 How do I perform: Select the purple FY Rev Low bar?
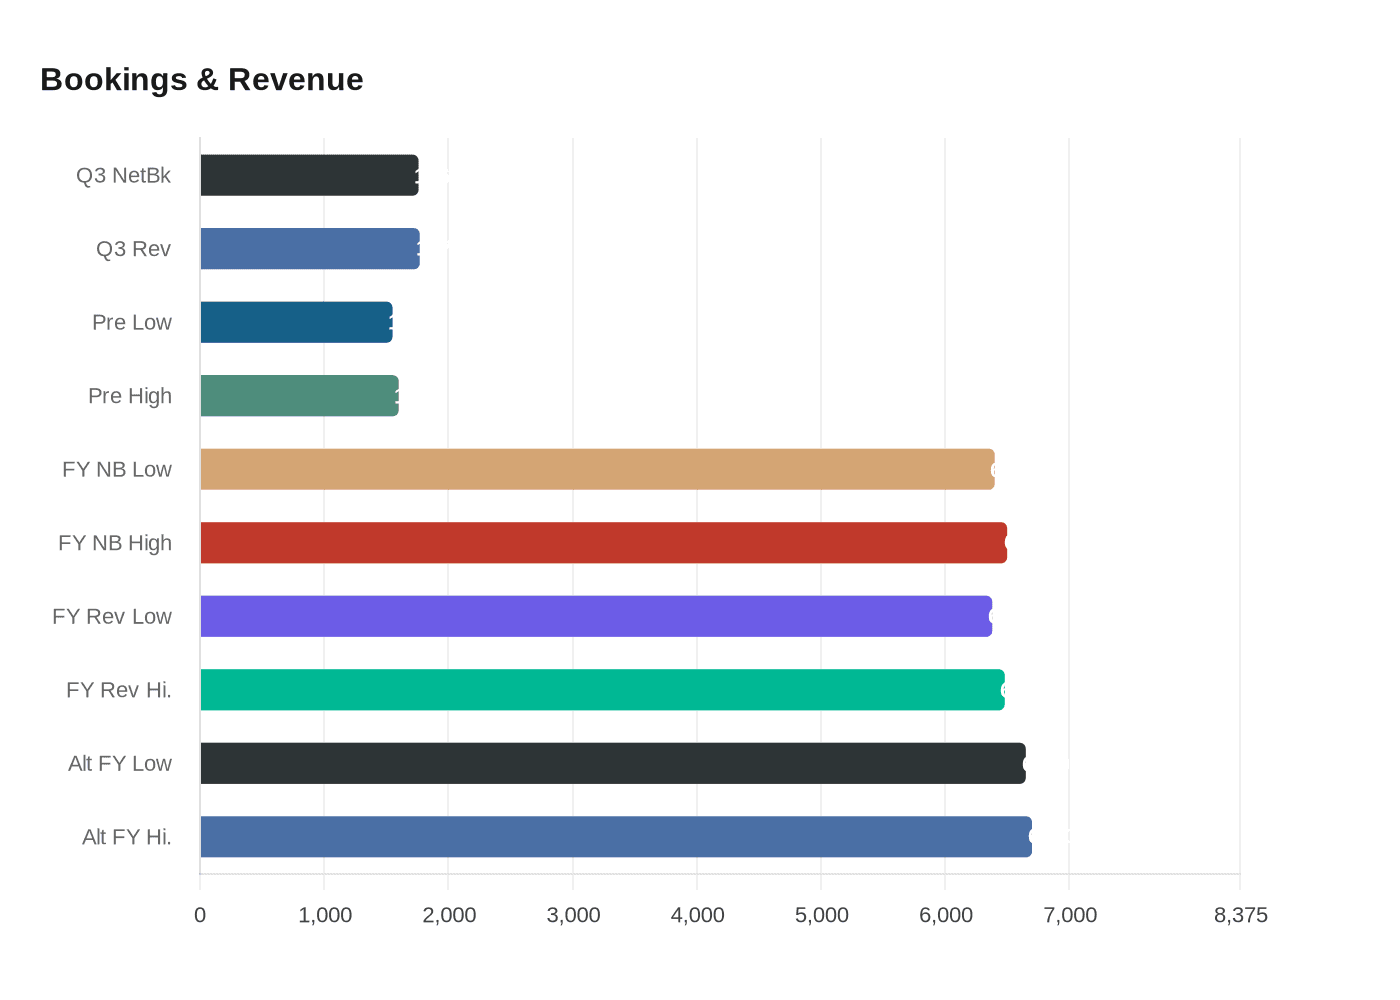click(595, 616)
